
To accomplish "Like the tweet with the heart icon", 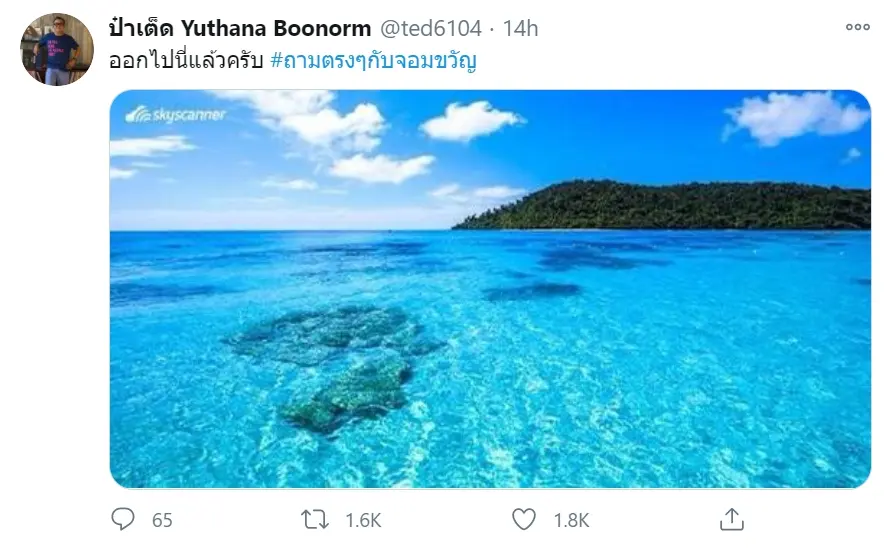I will coord(524,519).
